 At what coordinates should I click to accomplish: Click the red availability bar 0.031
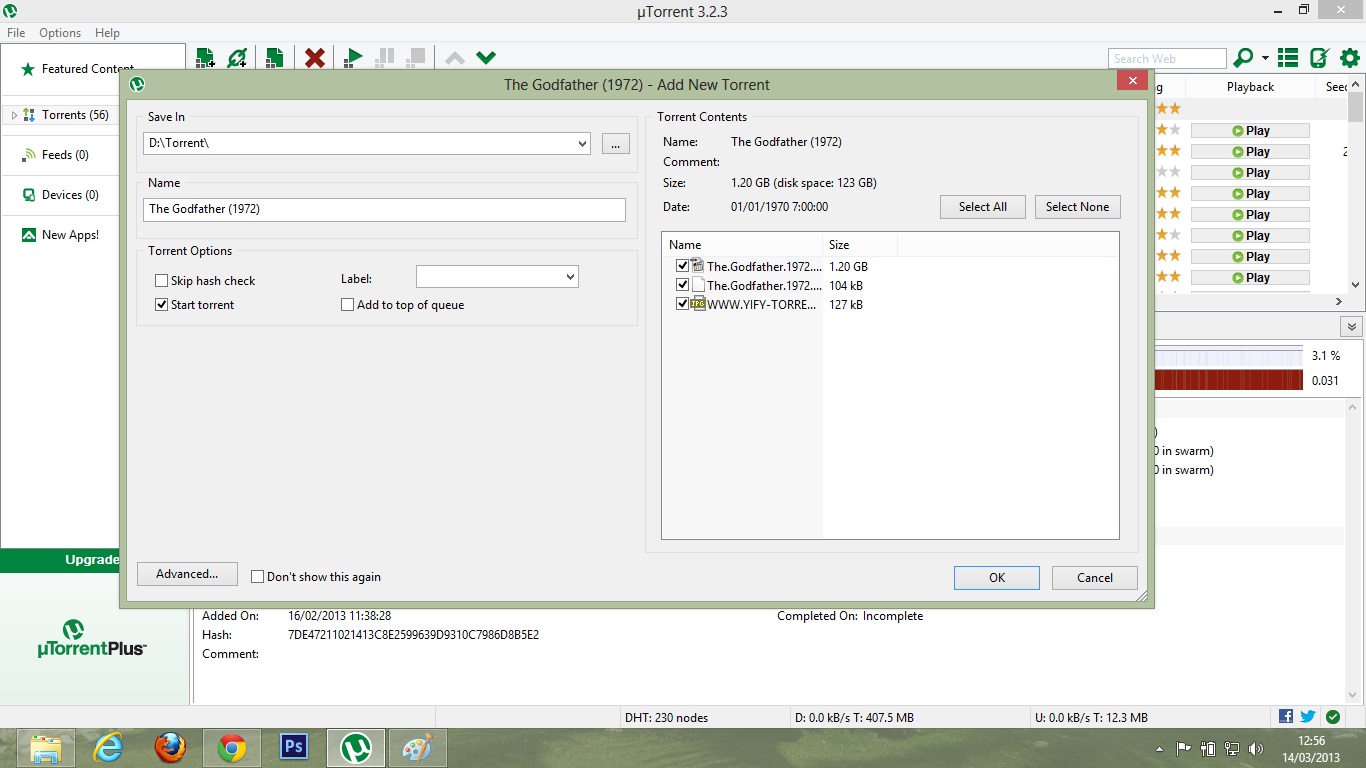1229,380
